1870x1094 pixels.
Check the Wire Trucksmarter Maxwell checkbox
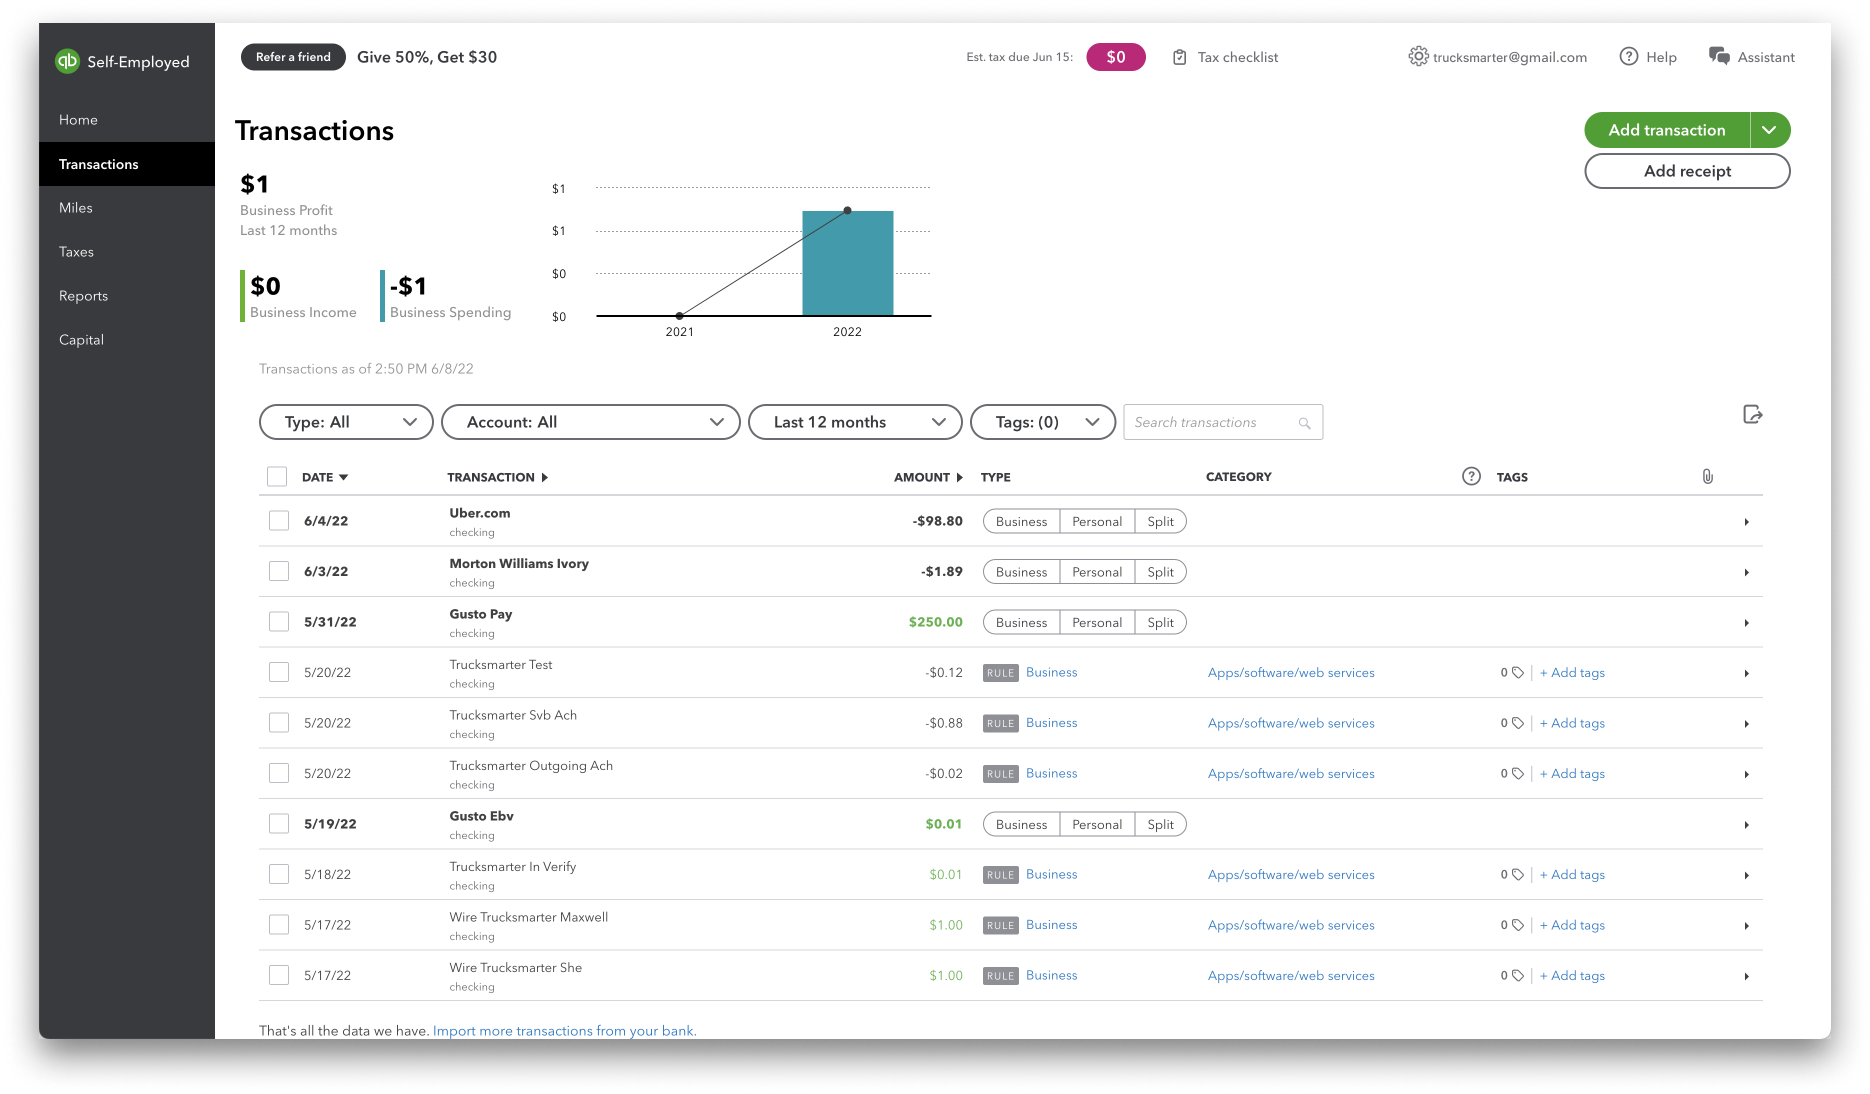coord(279,925)
